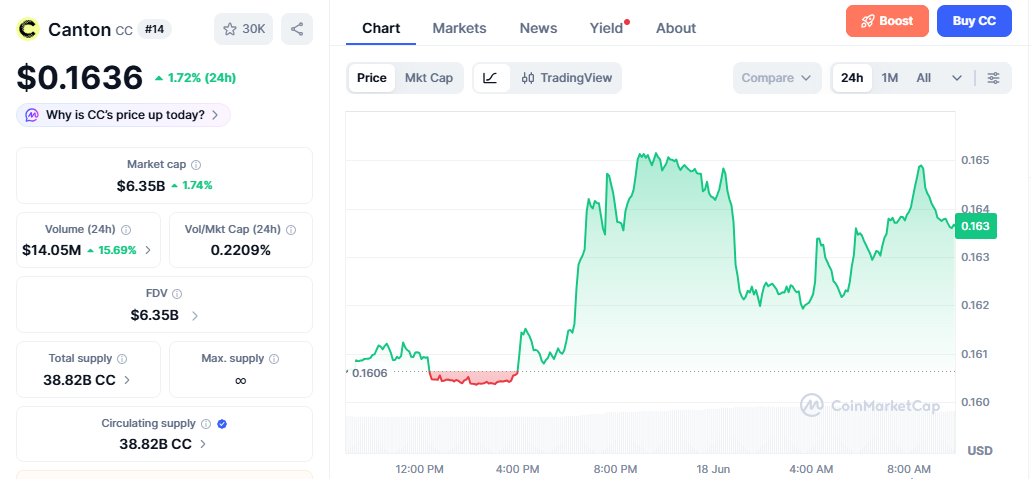This screenshot has width=1031, height=479.
Task: Click the current price label 0.163 on axis
Action: tap(976, 226)
